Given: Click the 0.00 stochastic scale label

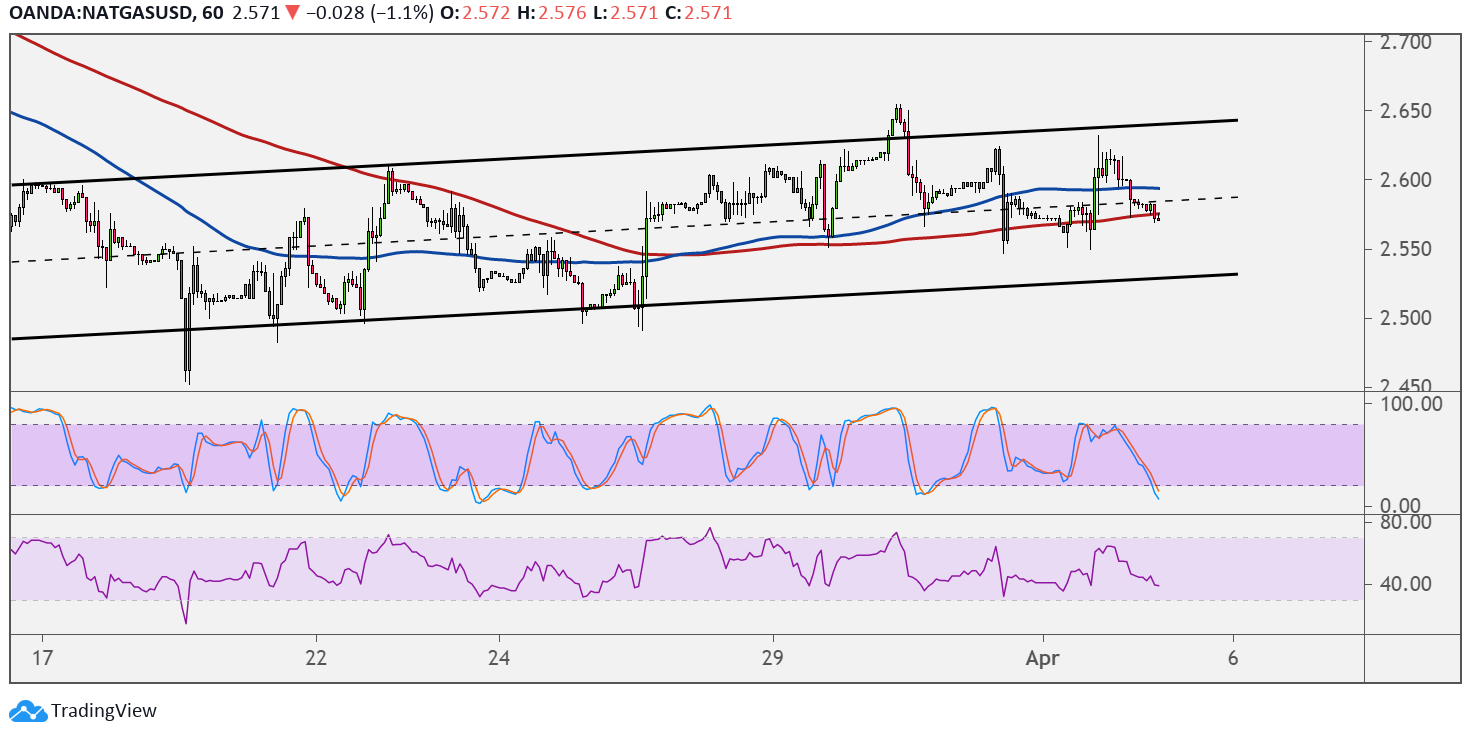Looking at the screenshot, I should 1402,505.
